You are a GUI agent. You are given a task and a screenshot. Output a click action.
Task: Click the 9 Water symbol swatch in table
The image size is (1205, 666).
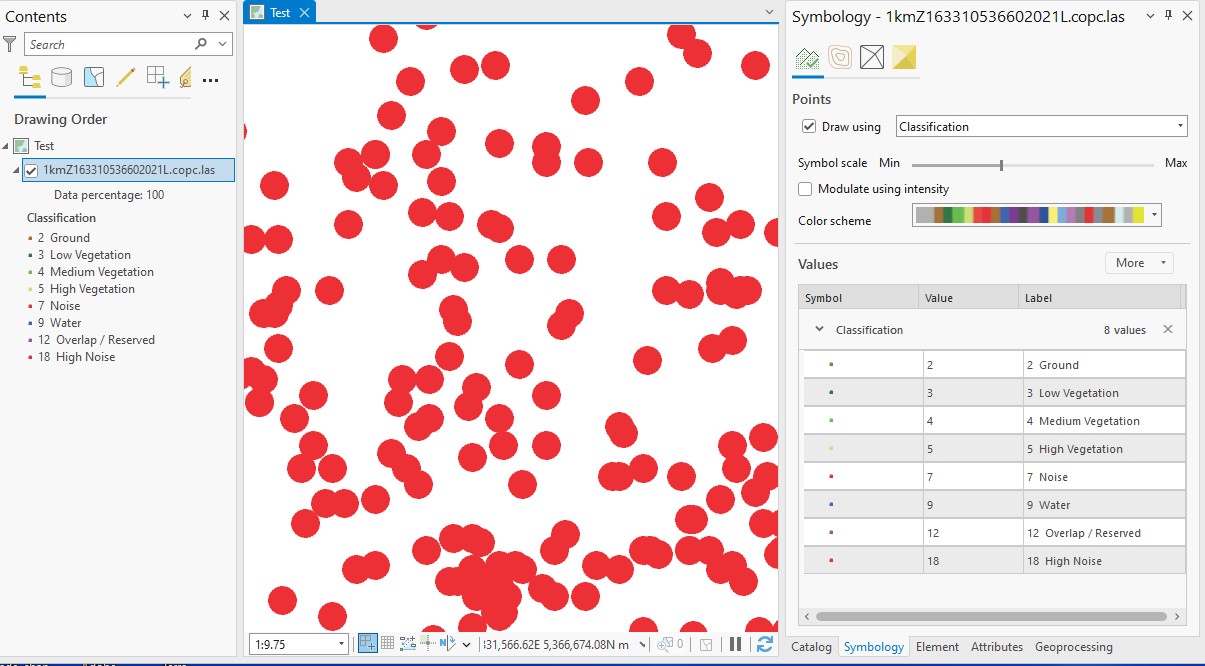(832, 505)
